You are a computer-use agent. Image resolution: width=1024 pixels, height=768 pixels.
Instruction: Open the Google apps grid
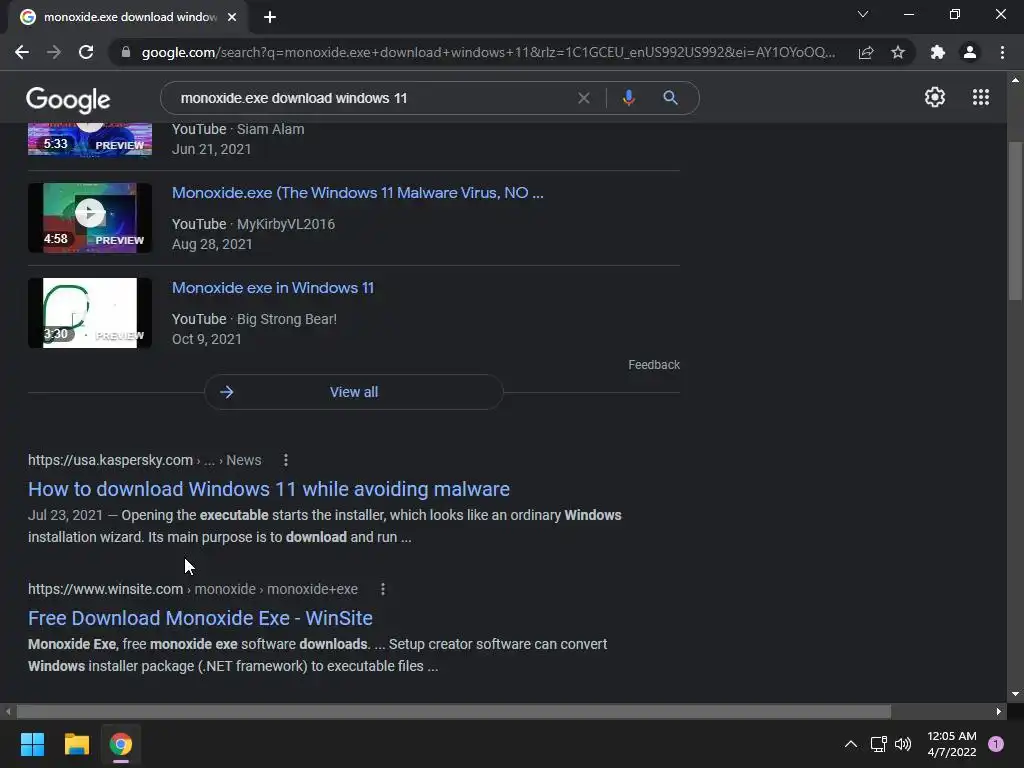[x=980, y=97]
